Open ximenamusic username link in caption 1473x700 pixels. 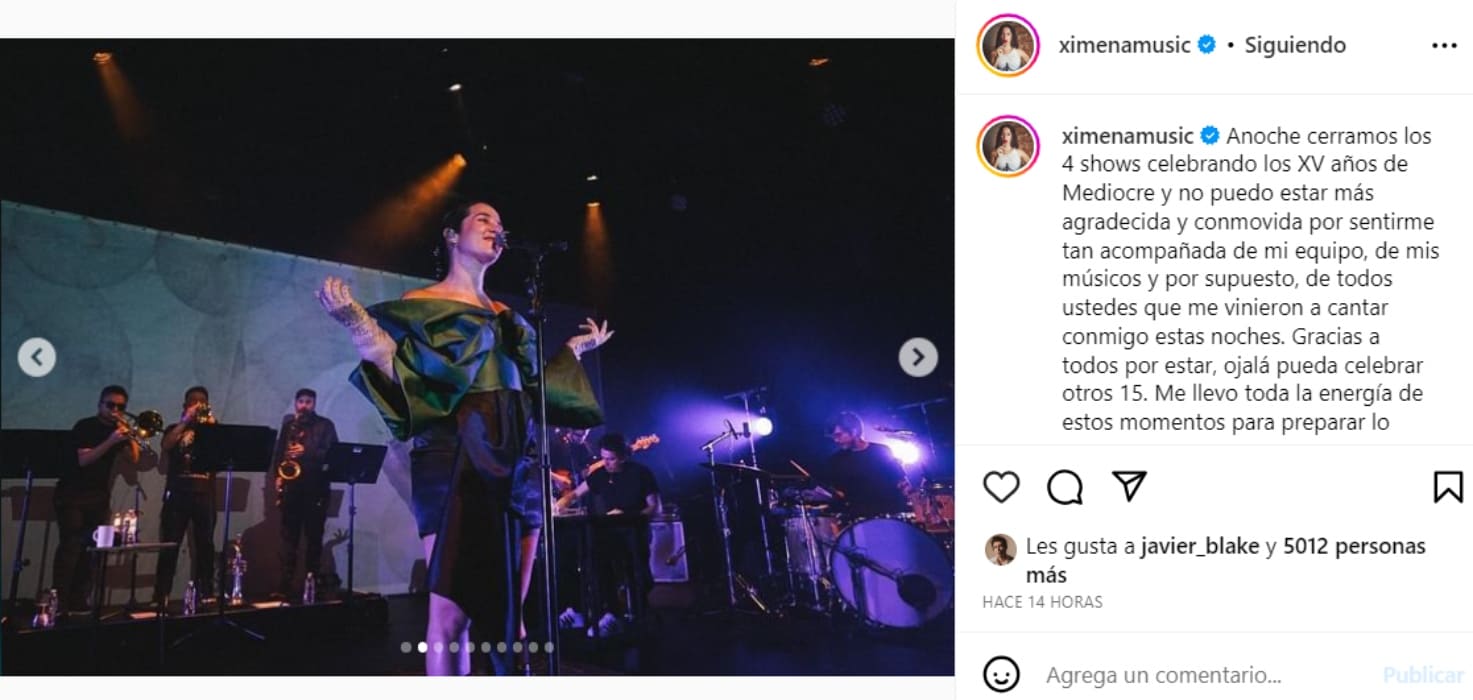tap(1127, 136)
